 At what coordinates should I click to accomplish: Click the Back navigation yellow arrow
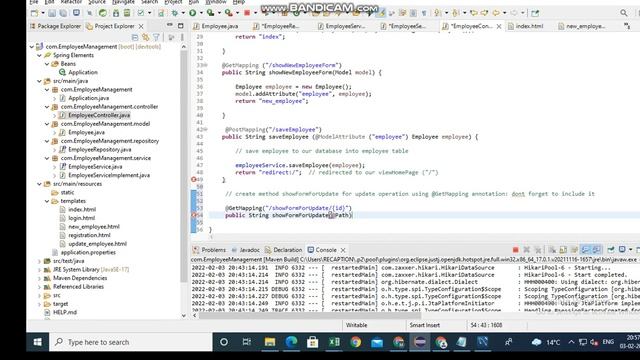[x=496, y=13]
